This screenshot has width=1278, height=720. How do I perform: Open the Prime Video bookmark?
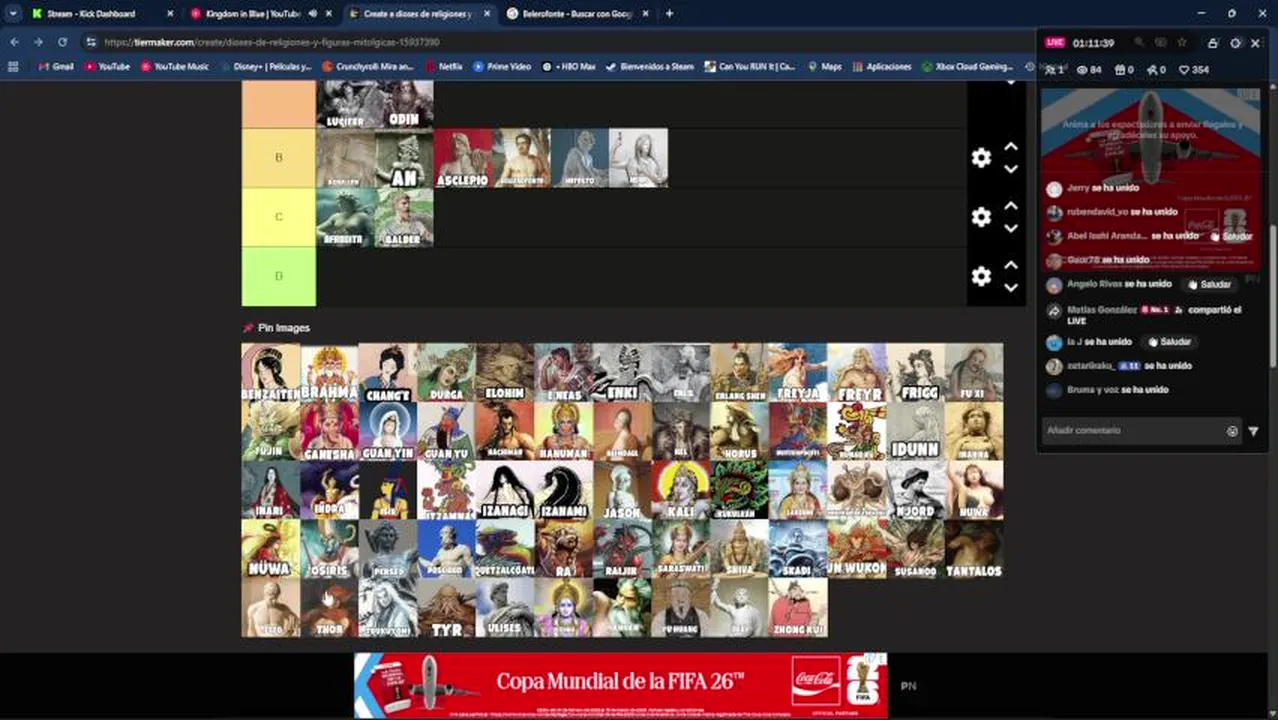click(502, 67)
